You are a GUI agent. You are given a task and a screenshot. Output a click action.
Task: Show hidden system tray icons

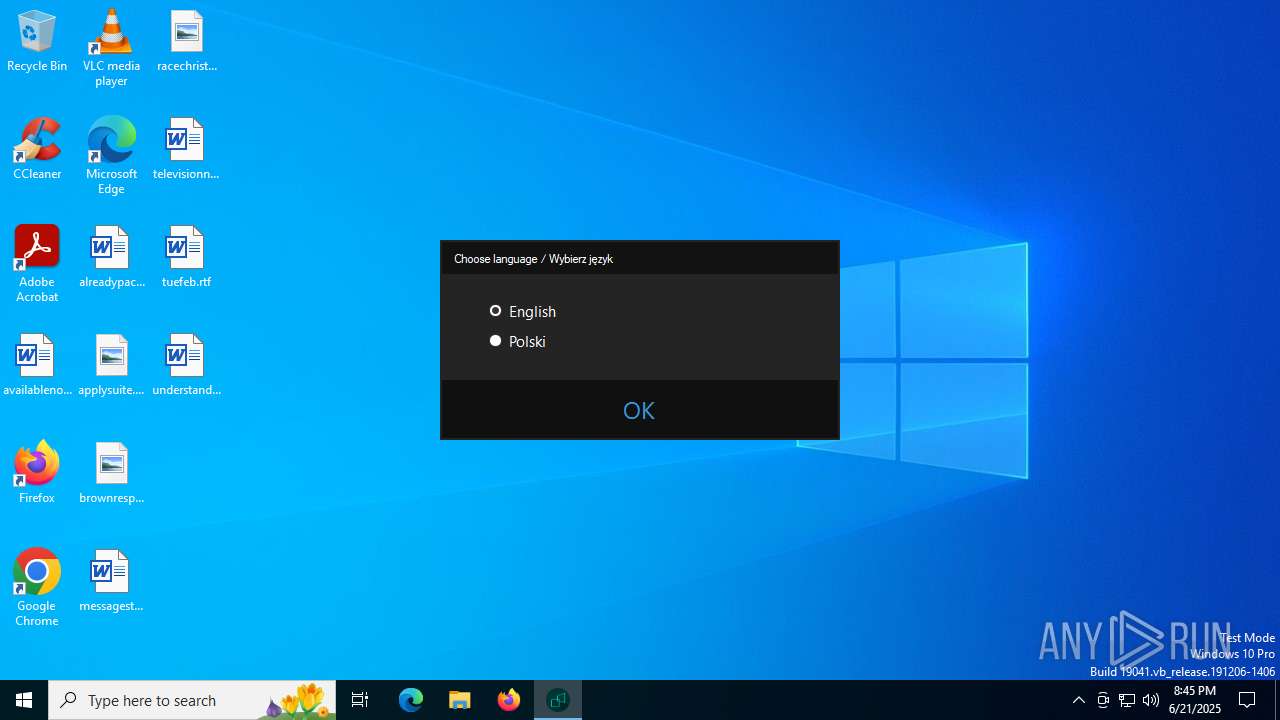[x=1079, y=700]
